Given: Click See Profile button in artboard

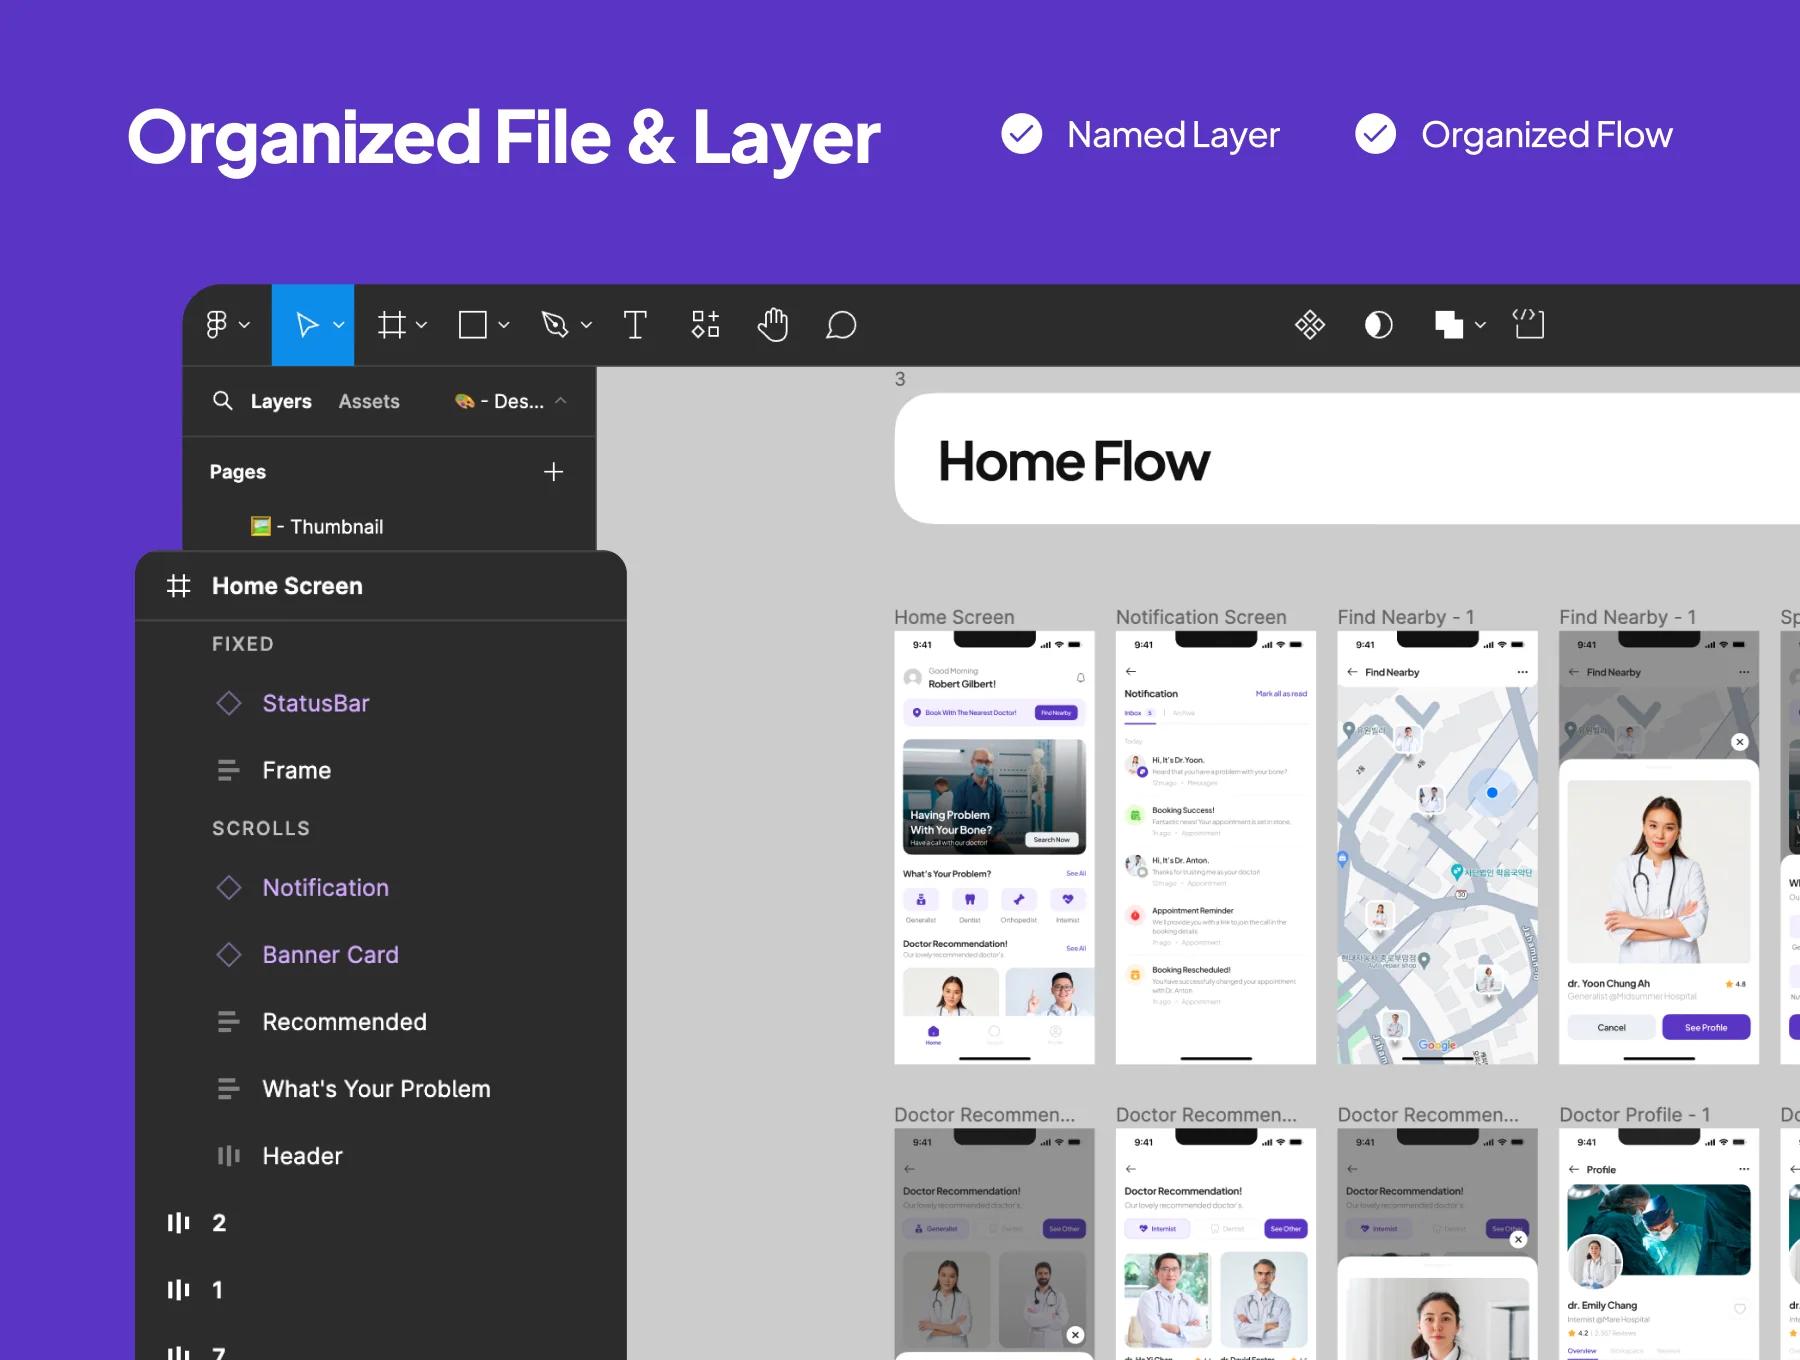Looking at the screenshot, I should point(1706,1027).
